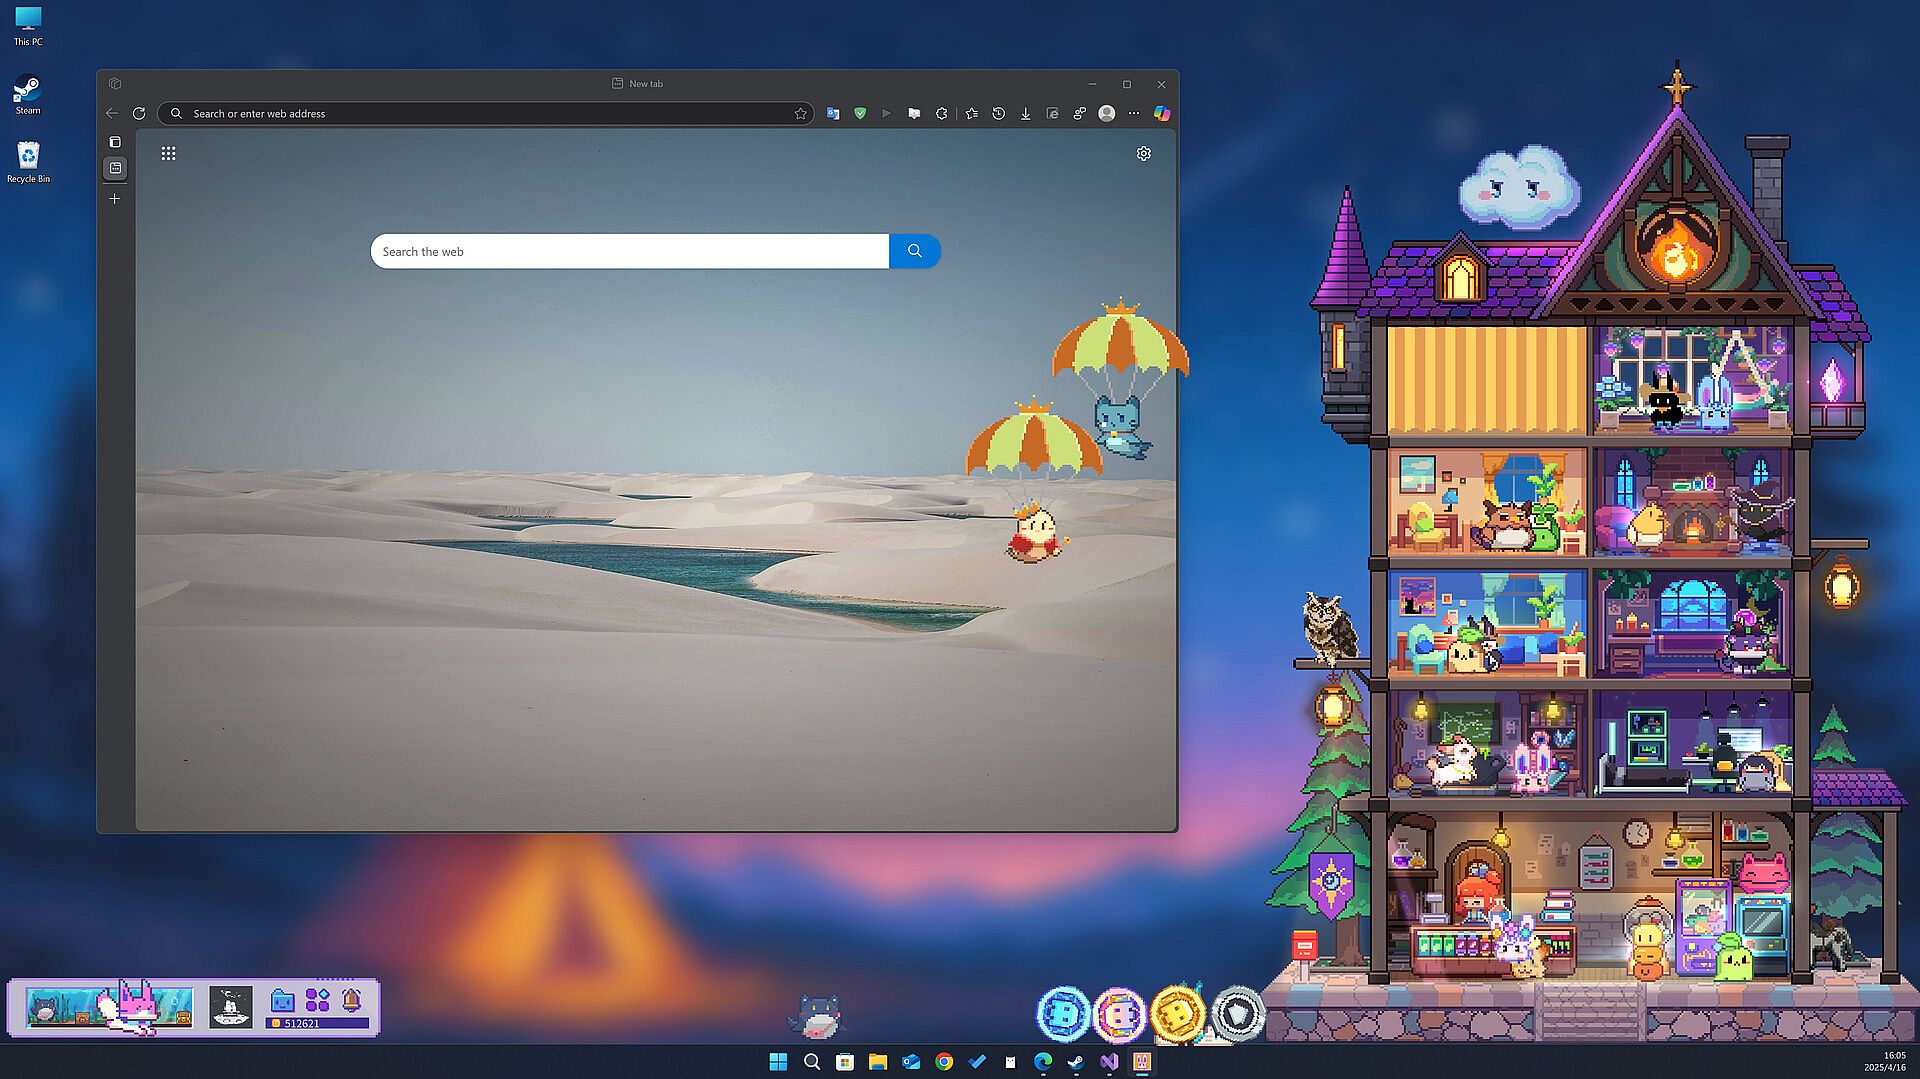Open the profile avatar menu
This screenshot has height=1079, width=1920.
point(1106,114)
